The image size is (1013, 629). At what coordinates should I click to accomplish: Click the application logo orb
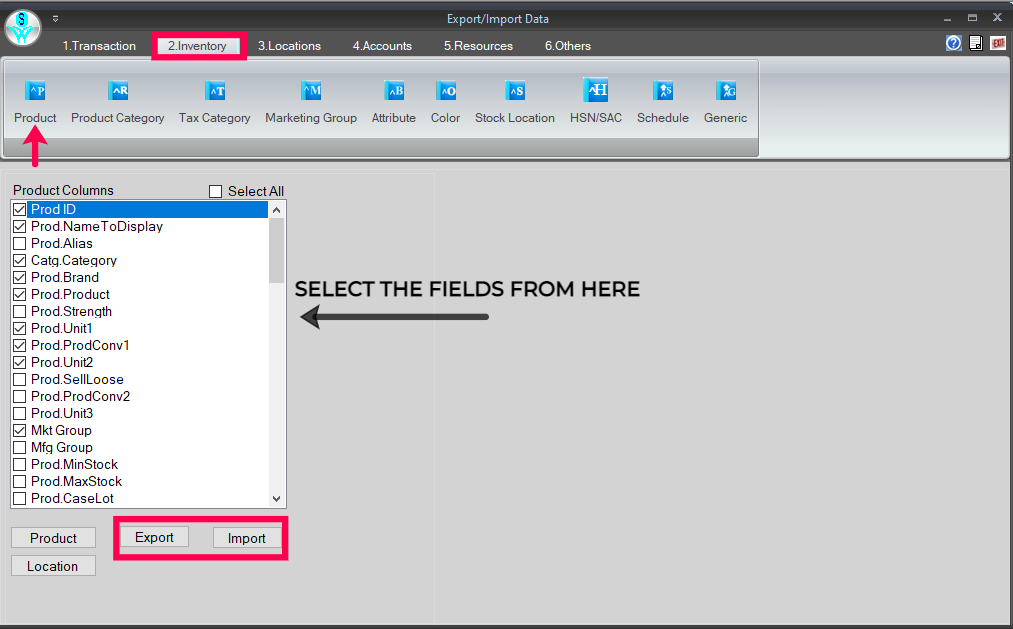(x=23, y=28)
